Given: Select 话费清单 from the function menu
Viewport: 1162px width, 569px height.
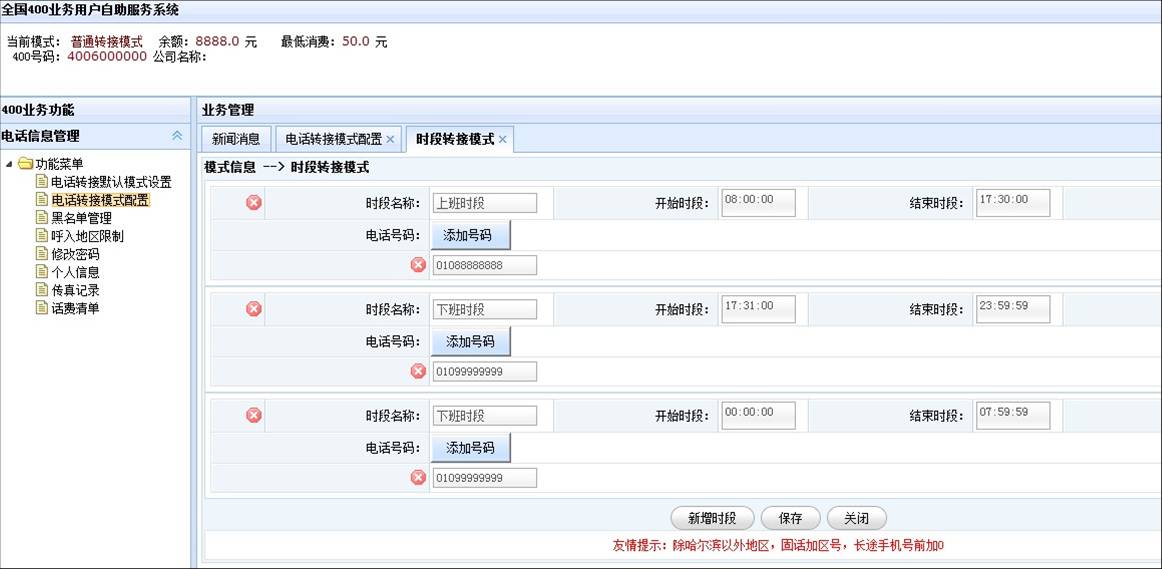Looking at the screenshot, I should (x=75, y=308).
